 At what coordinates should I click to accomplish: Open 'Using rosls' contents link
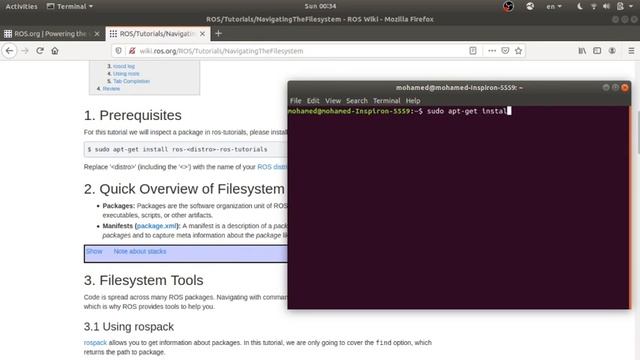126,74
